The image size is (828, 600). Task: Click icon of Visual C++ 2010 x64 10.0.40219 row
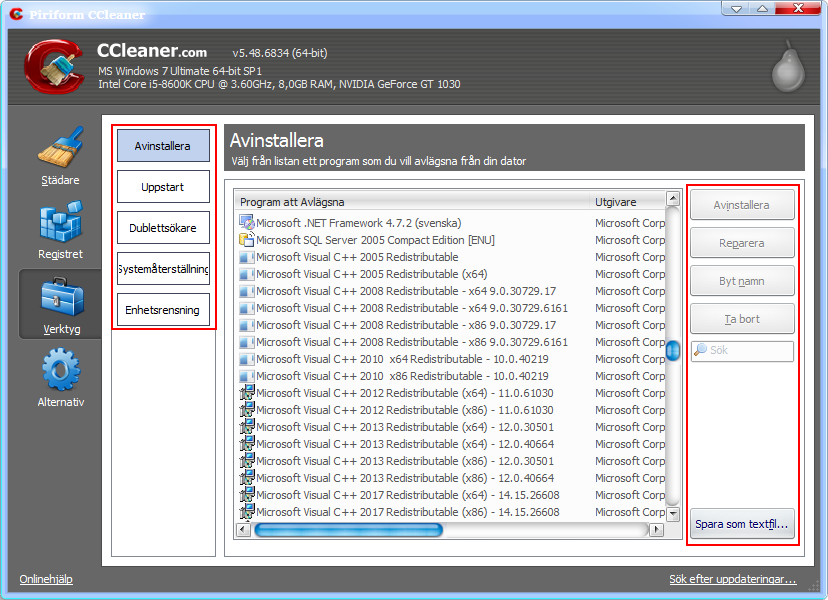[247, 359]
